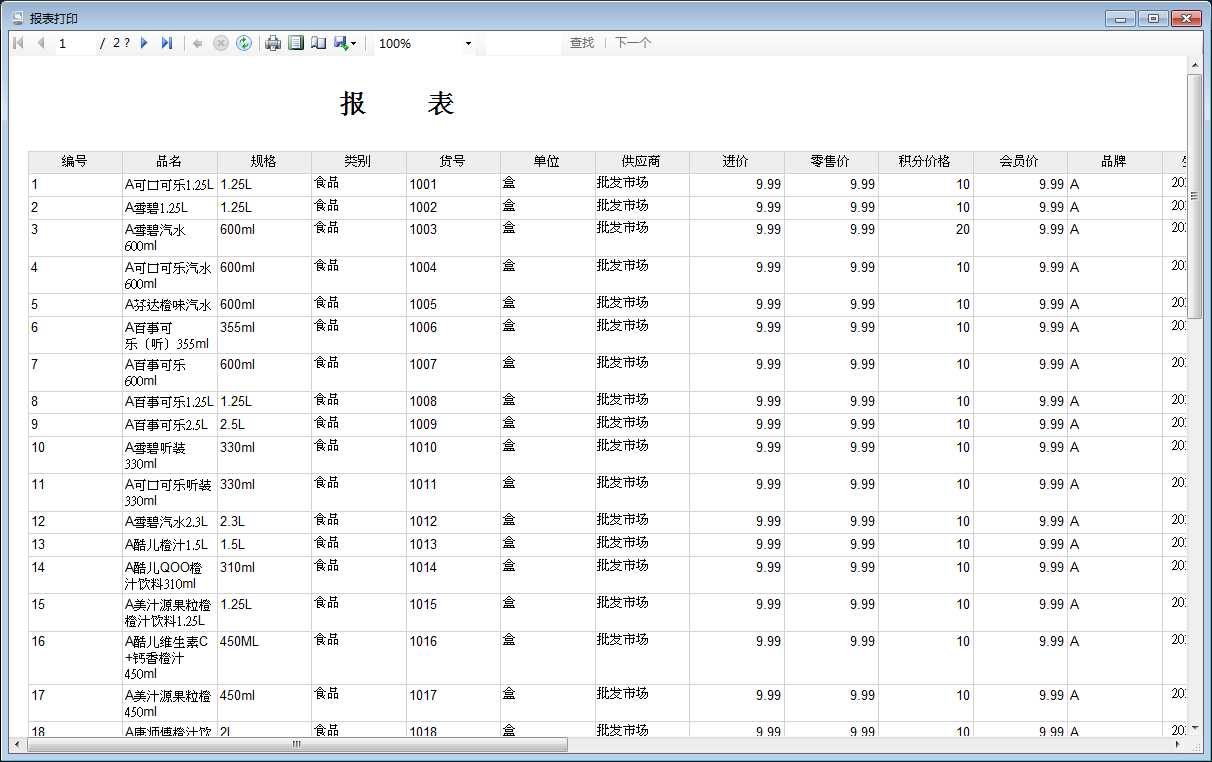1212x762 pixels.
Task: Click the item number cell 1016
Action: [x=453, y=658]
